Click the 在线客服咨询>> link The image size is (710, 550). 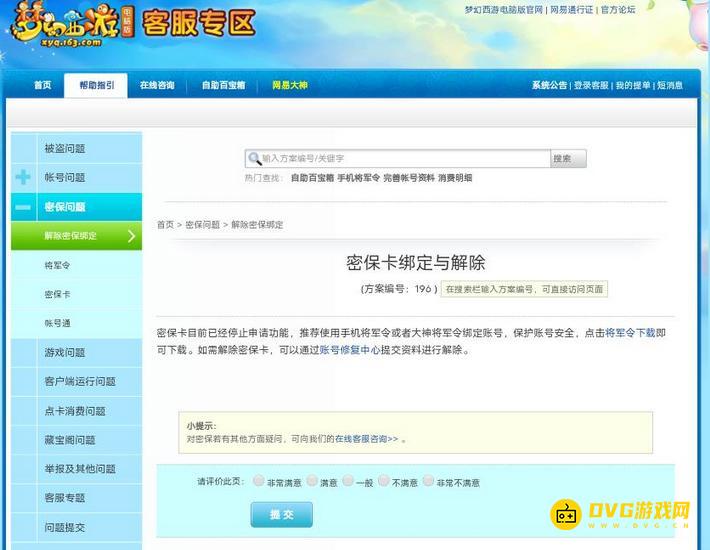[366, 439]
